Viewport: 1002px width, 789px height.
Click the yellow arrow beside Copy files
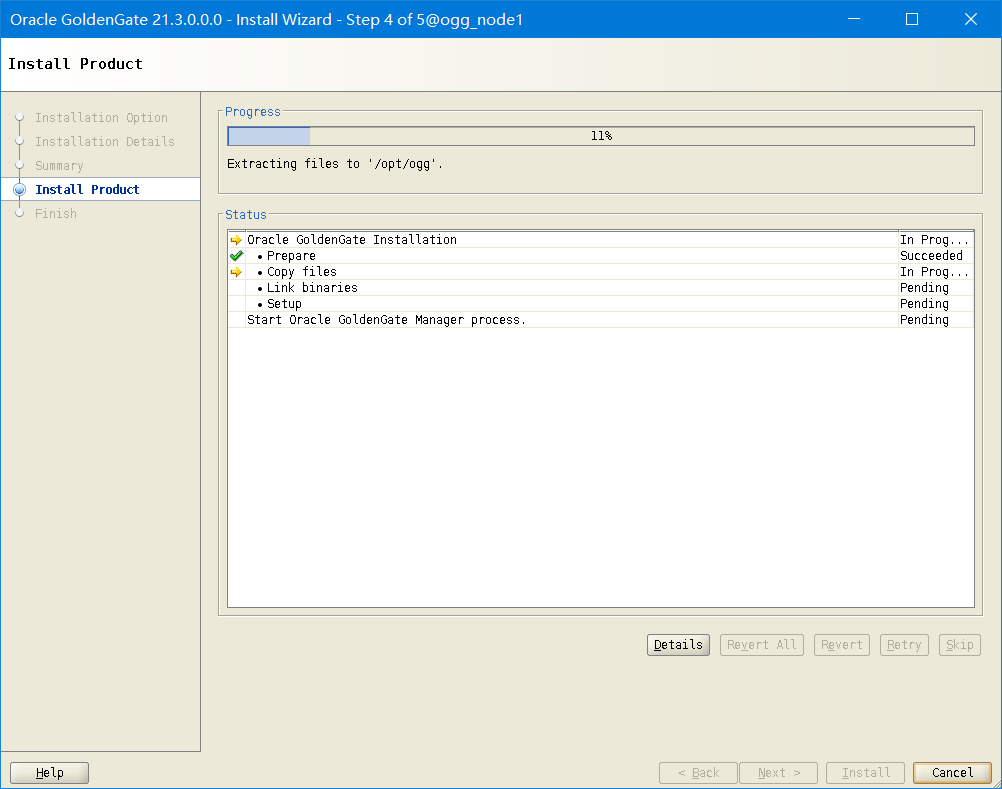click(x=236, y=272)
